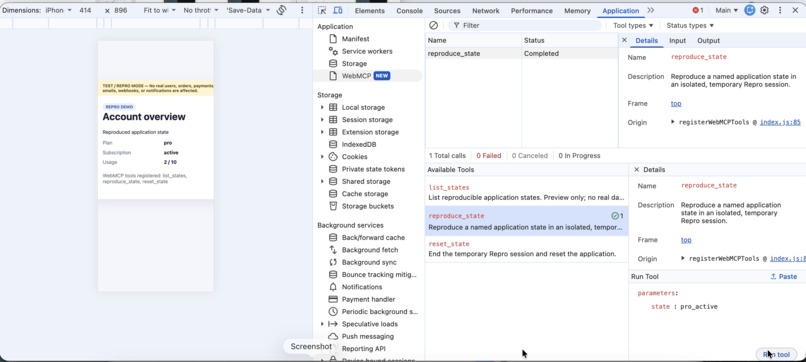Click the Background fetch arrows icon

point(333,250)
